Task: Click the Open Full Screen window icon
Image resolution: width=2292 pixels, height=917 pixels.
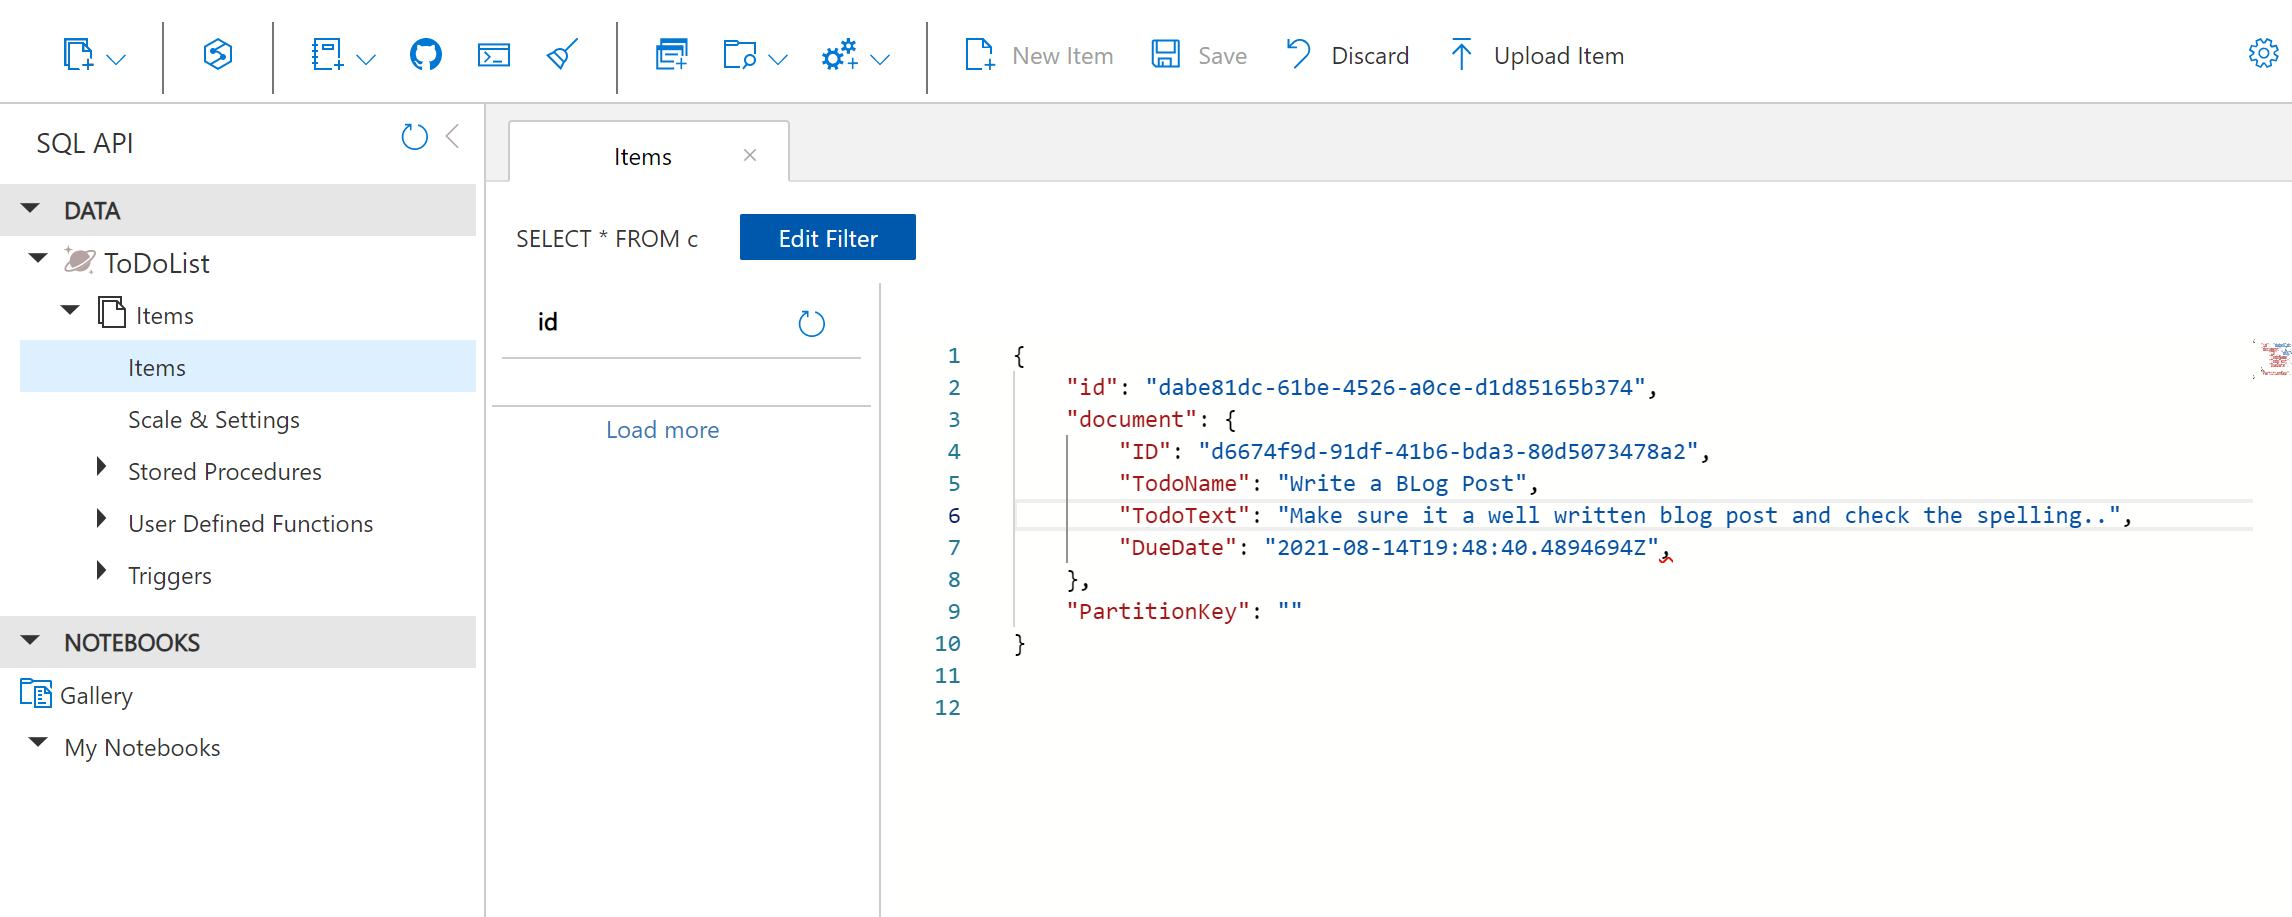Action: pyautogui.click(x=672, y=54)
